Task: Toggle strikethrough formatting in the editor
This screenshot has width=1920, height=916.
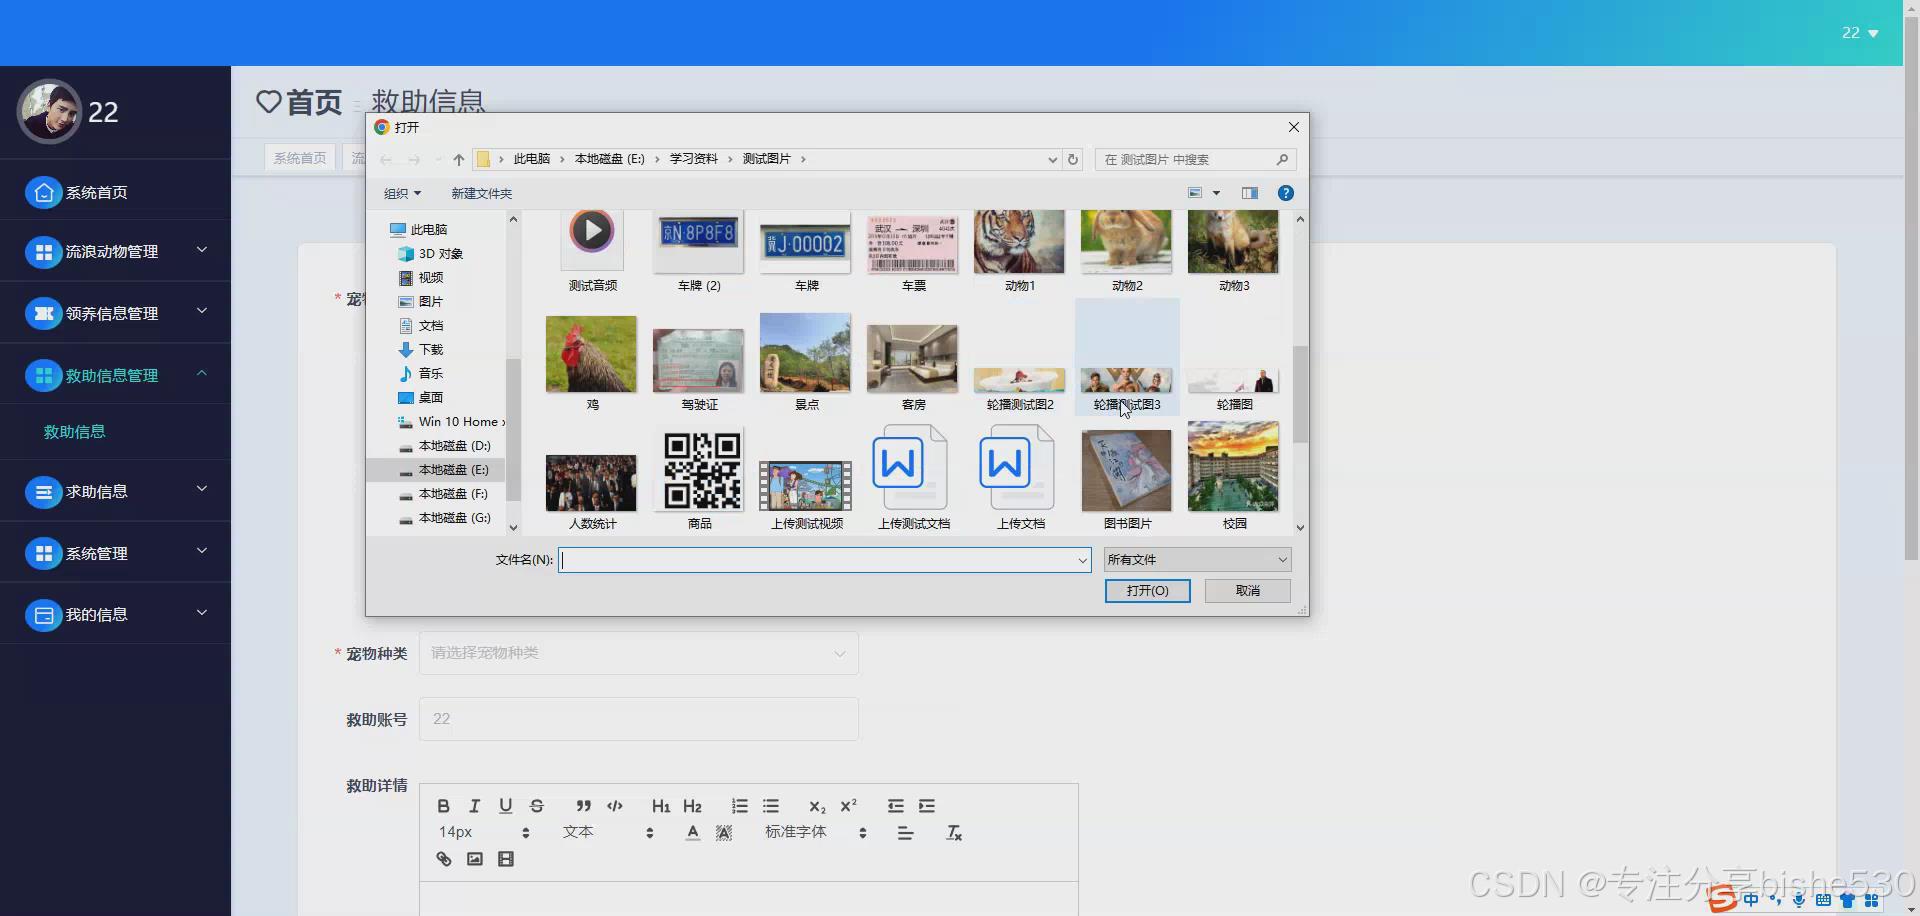Action: coord(537,806)
